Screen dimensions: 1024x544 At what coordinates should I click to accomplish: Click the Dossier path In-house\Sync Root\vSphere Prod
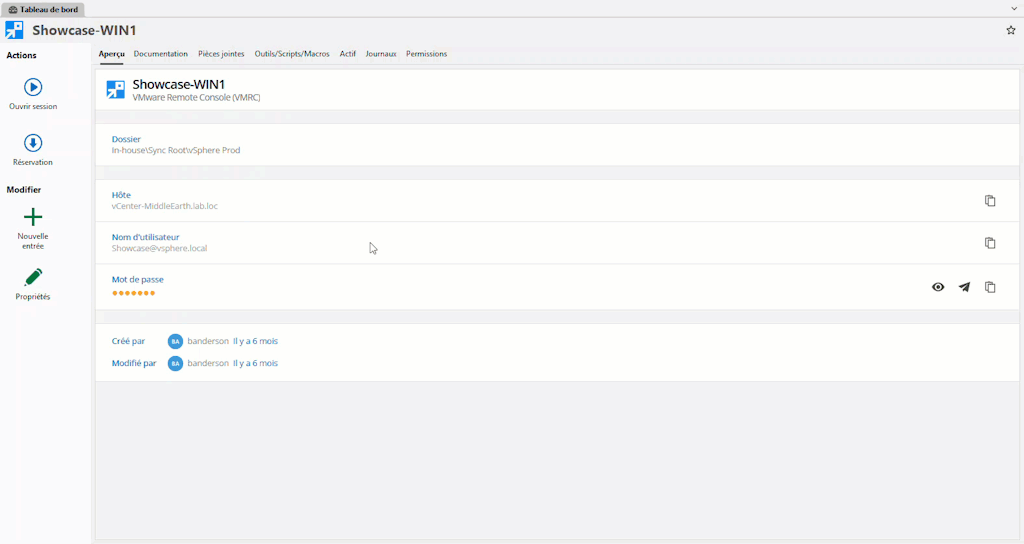click(176, 151)
